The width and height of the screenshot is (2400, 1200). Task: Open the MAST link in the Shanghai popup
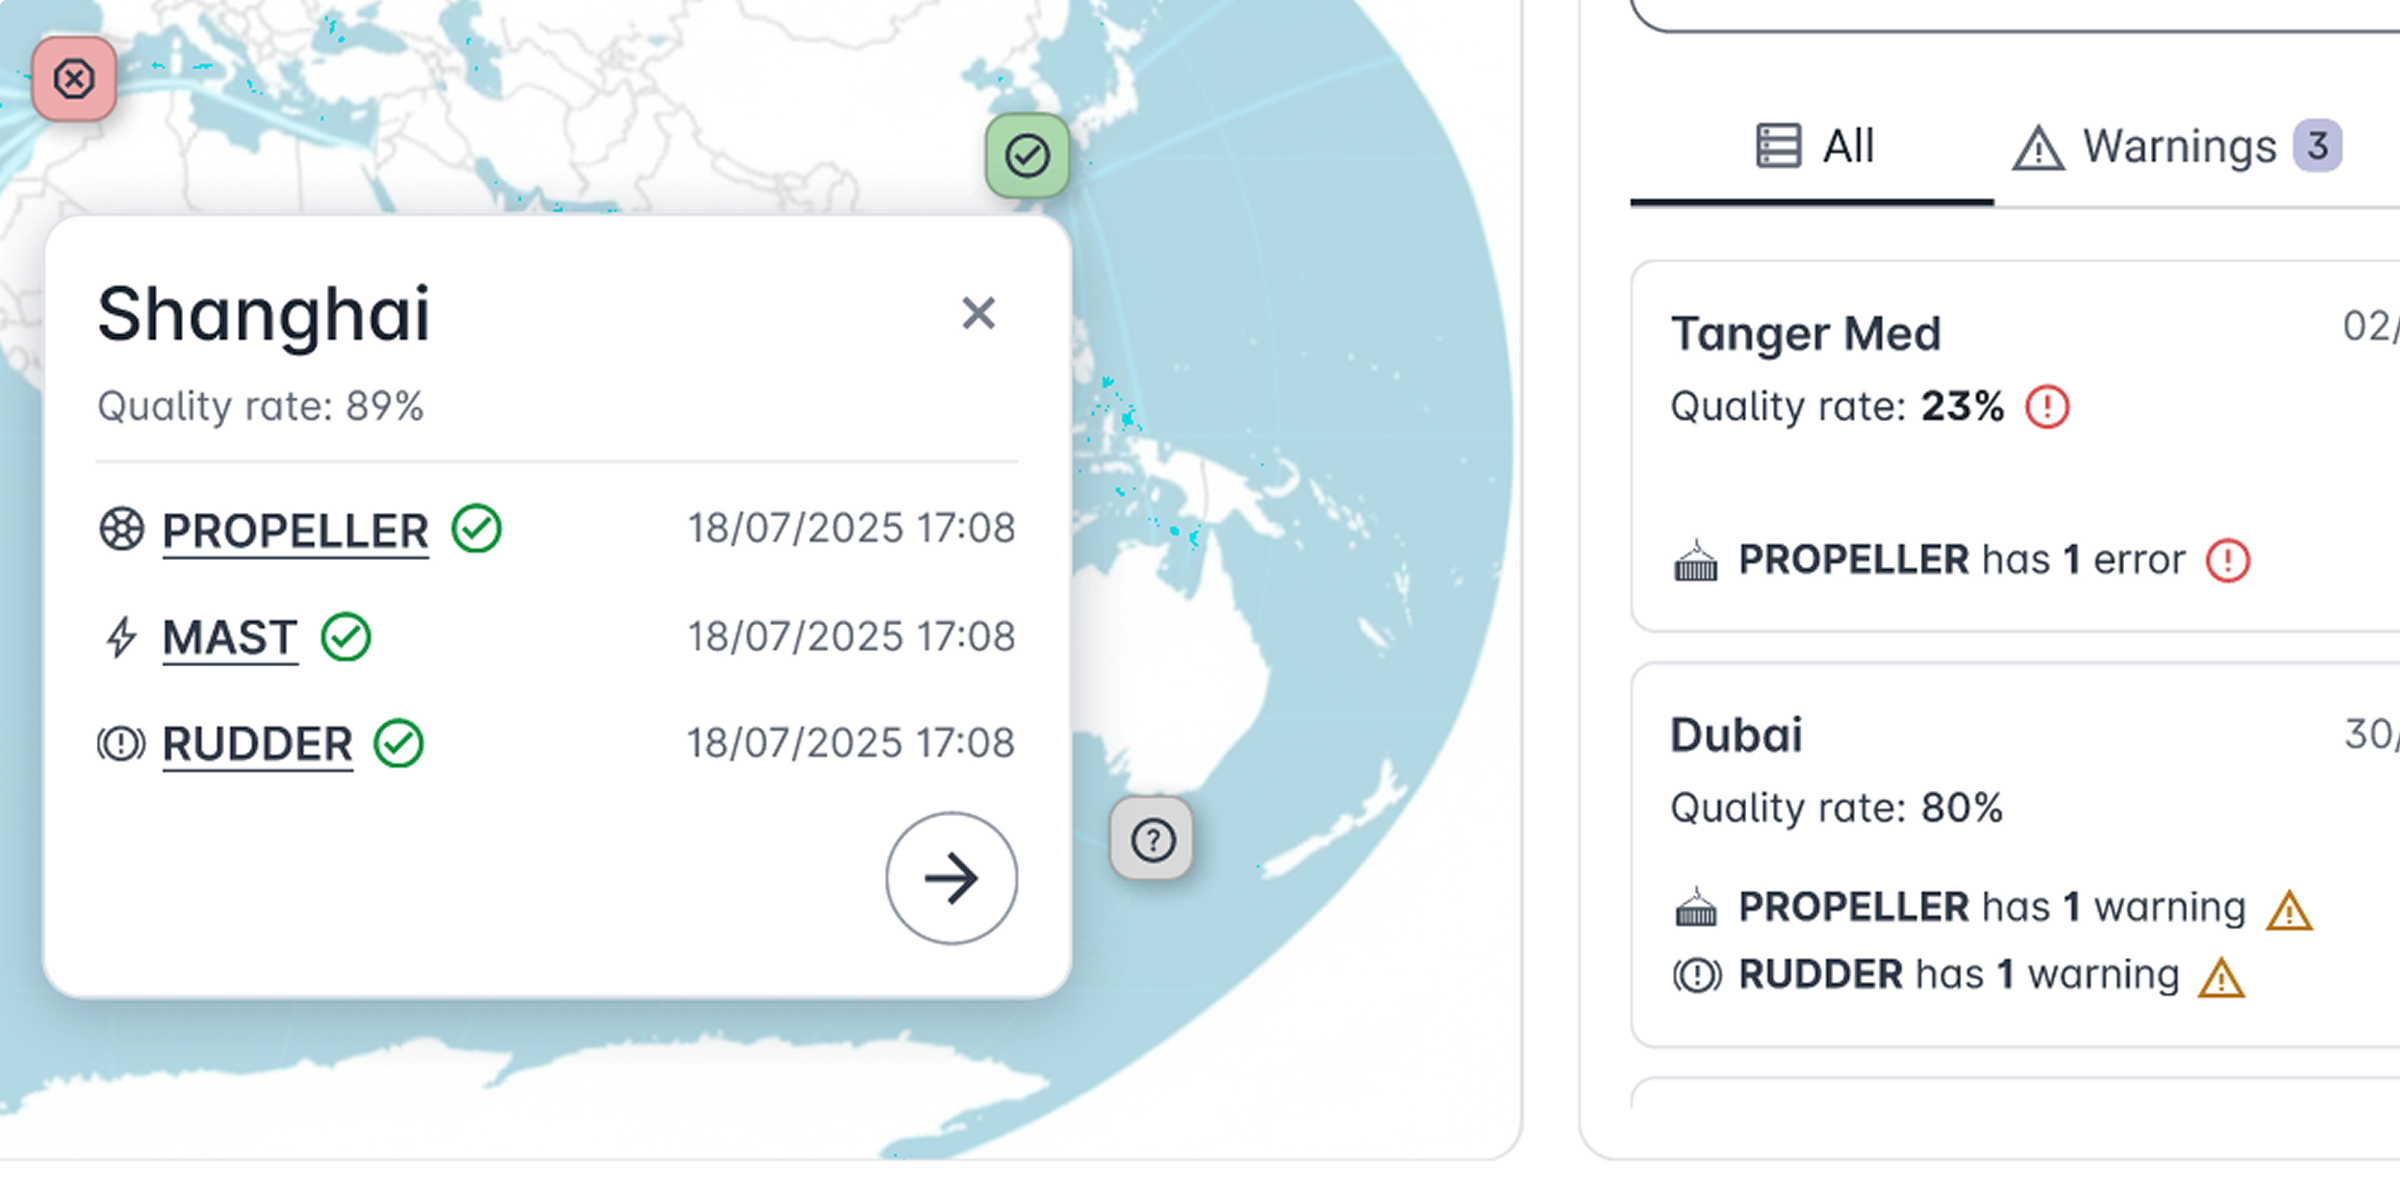[x=229, y=637]
